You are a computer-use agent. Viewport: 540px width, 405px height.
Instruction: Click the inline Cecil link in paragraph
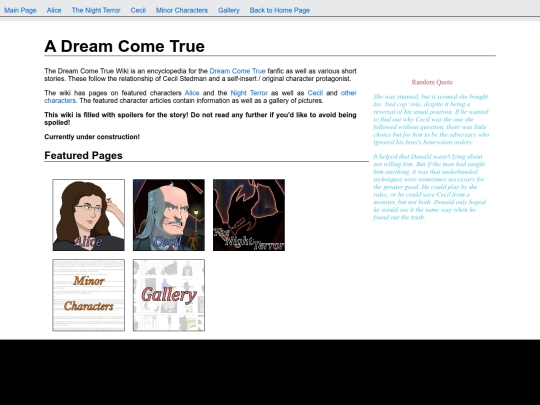pyautogui.click(x=315, y=93)
